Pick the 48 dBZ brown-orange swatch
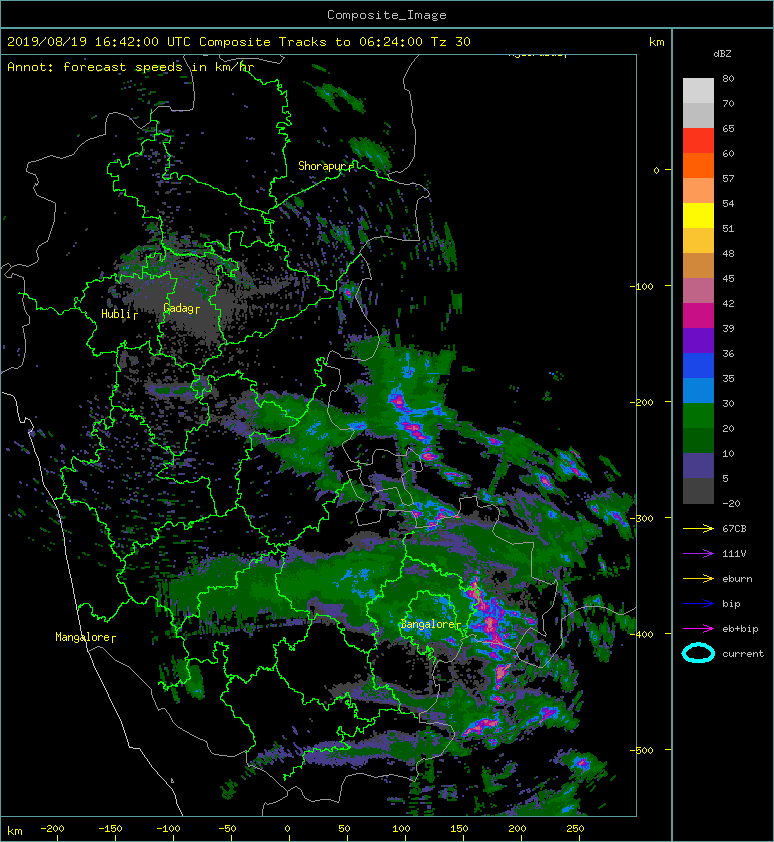This screenshot has height=842, width=774. point(698,265)
